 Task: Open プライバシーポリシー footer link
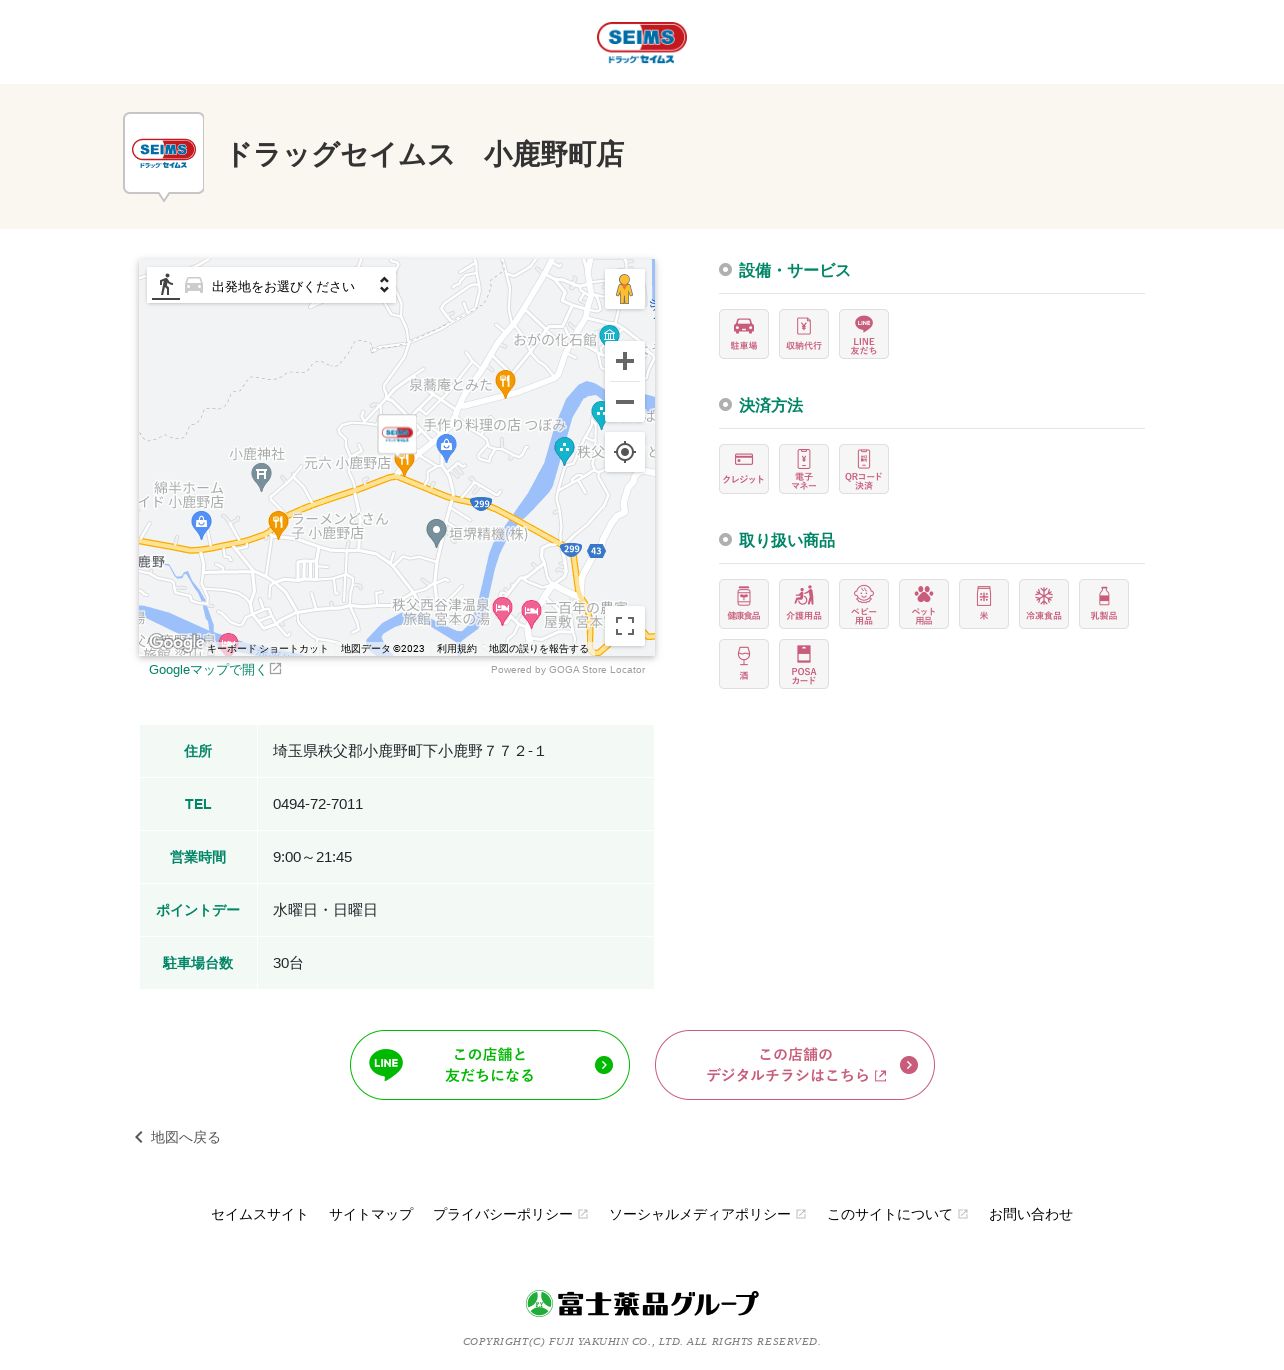coord(510,1214)
